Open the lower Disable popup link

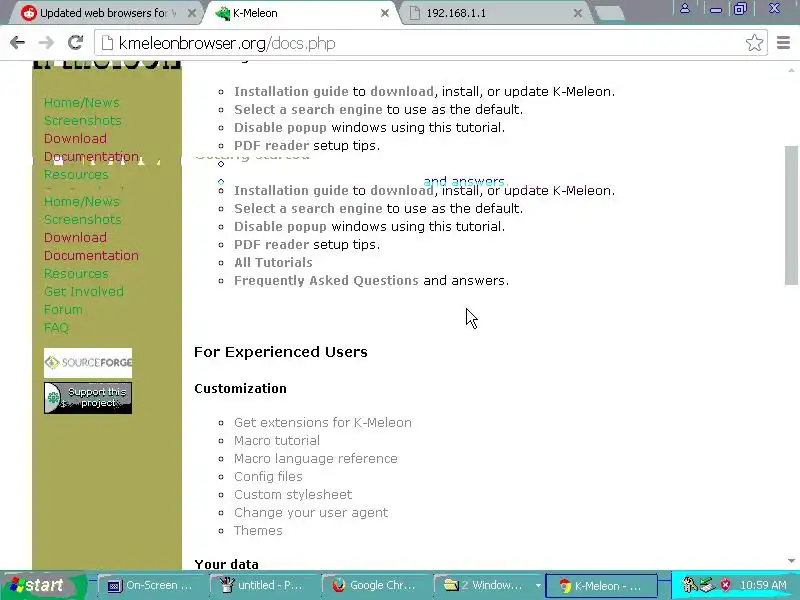(x=280, y=227)
